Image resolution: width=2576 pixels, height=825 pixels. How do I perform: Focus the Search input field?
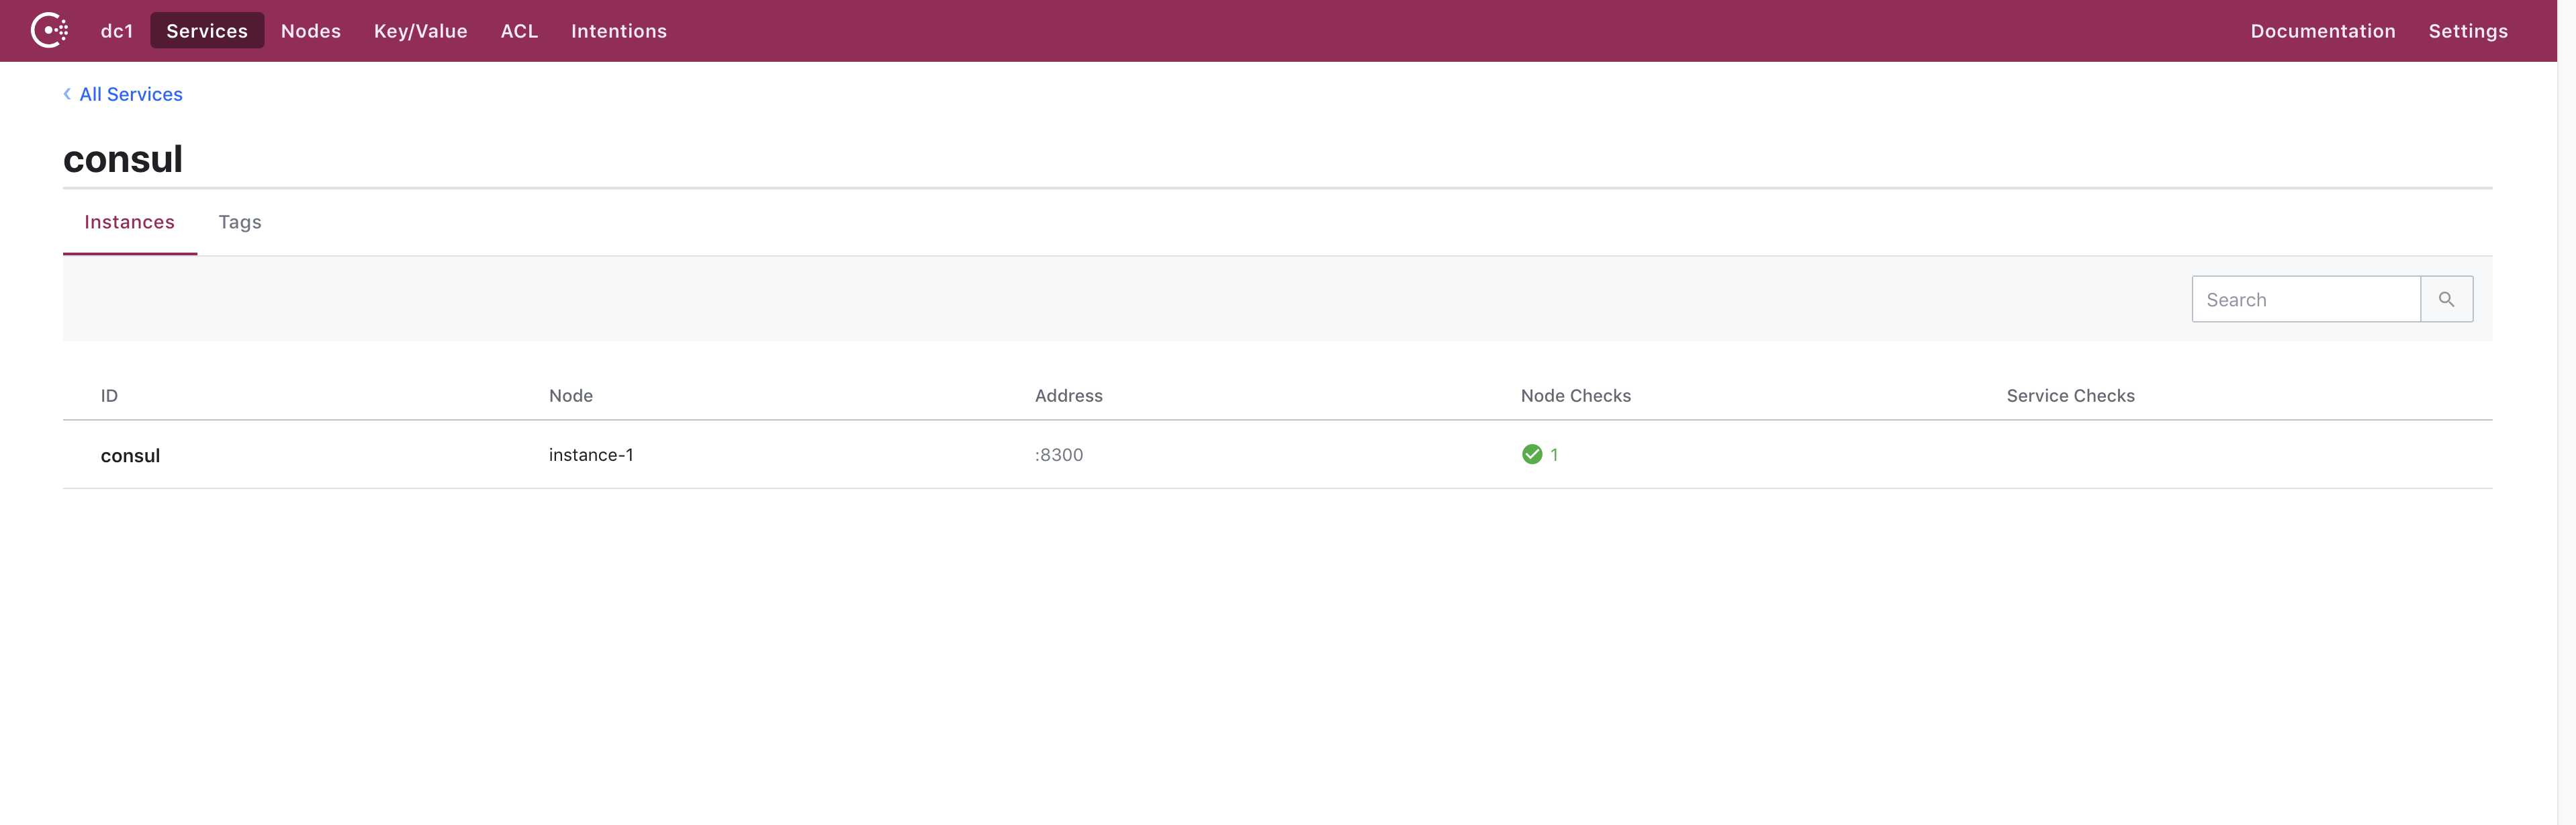(x=2304, y=299)
